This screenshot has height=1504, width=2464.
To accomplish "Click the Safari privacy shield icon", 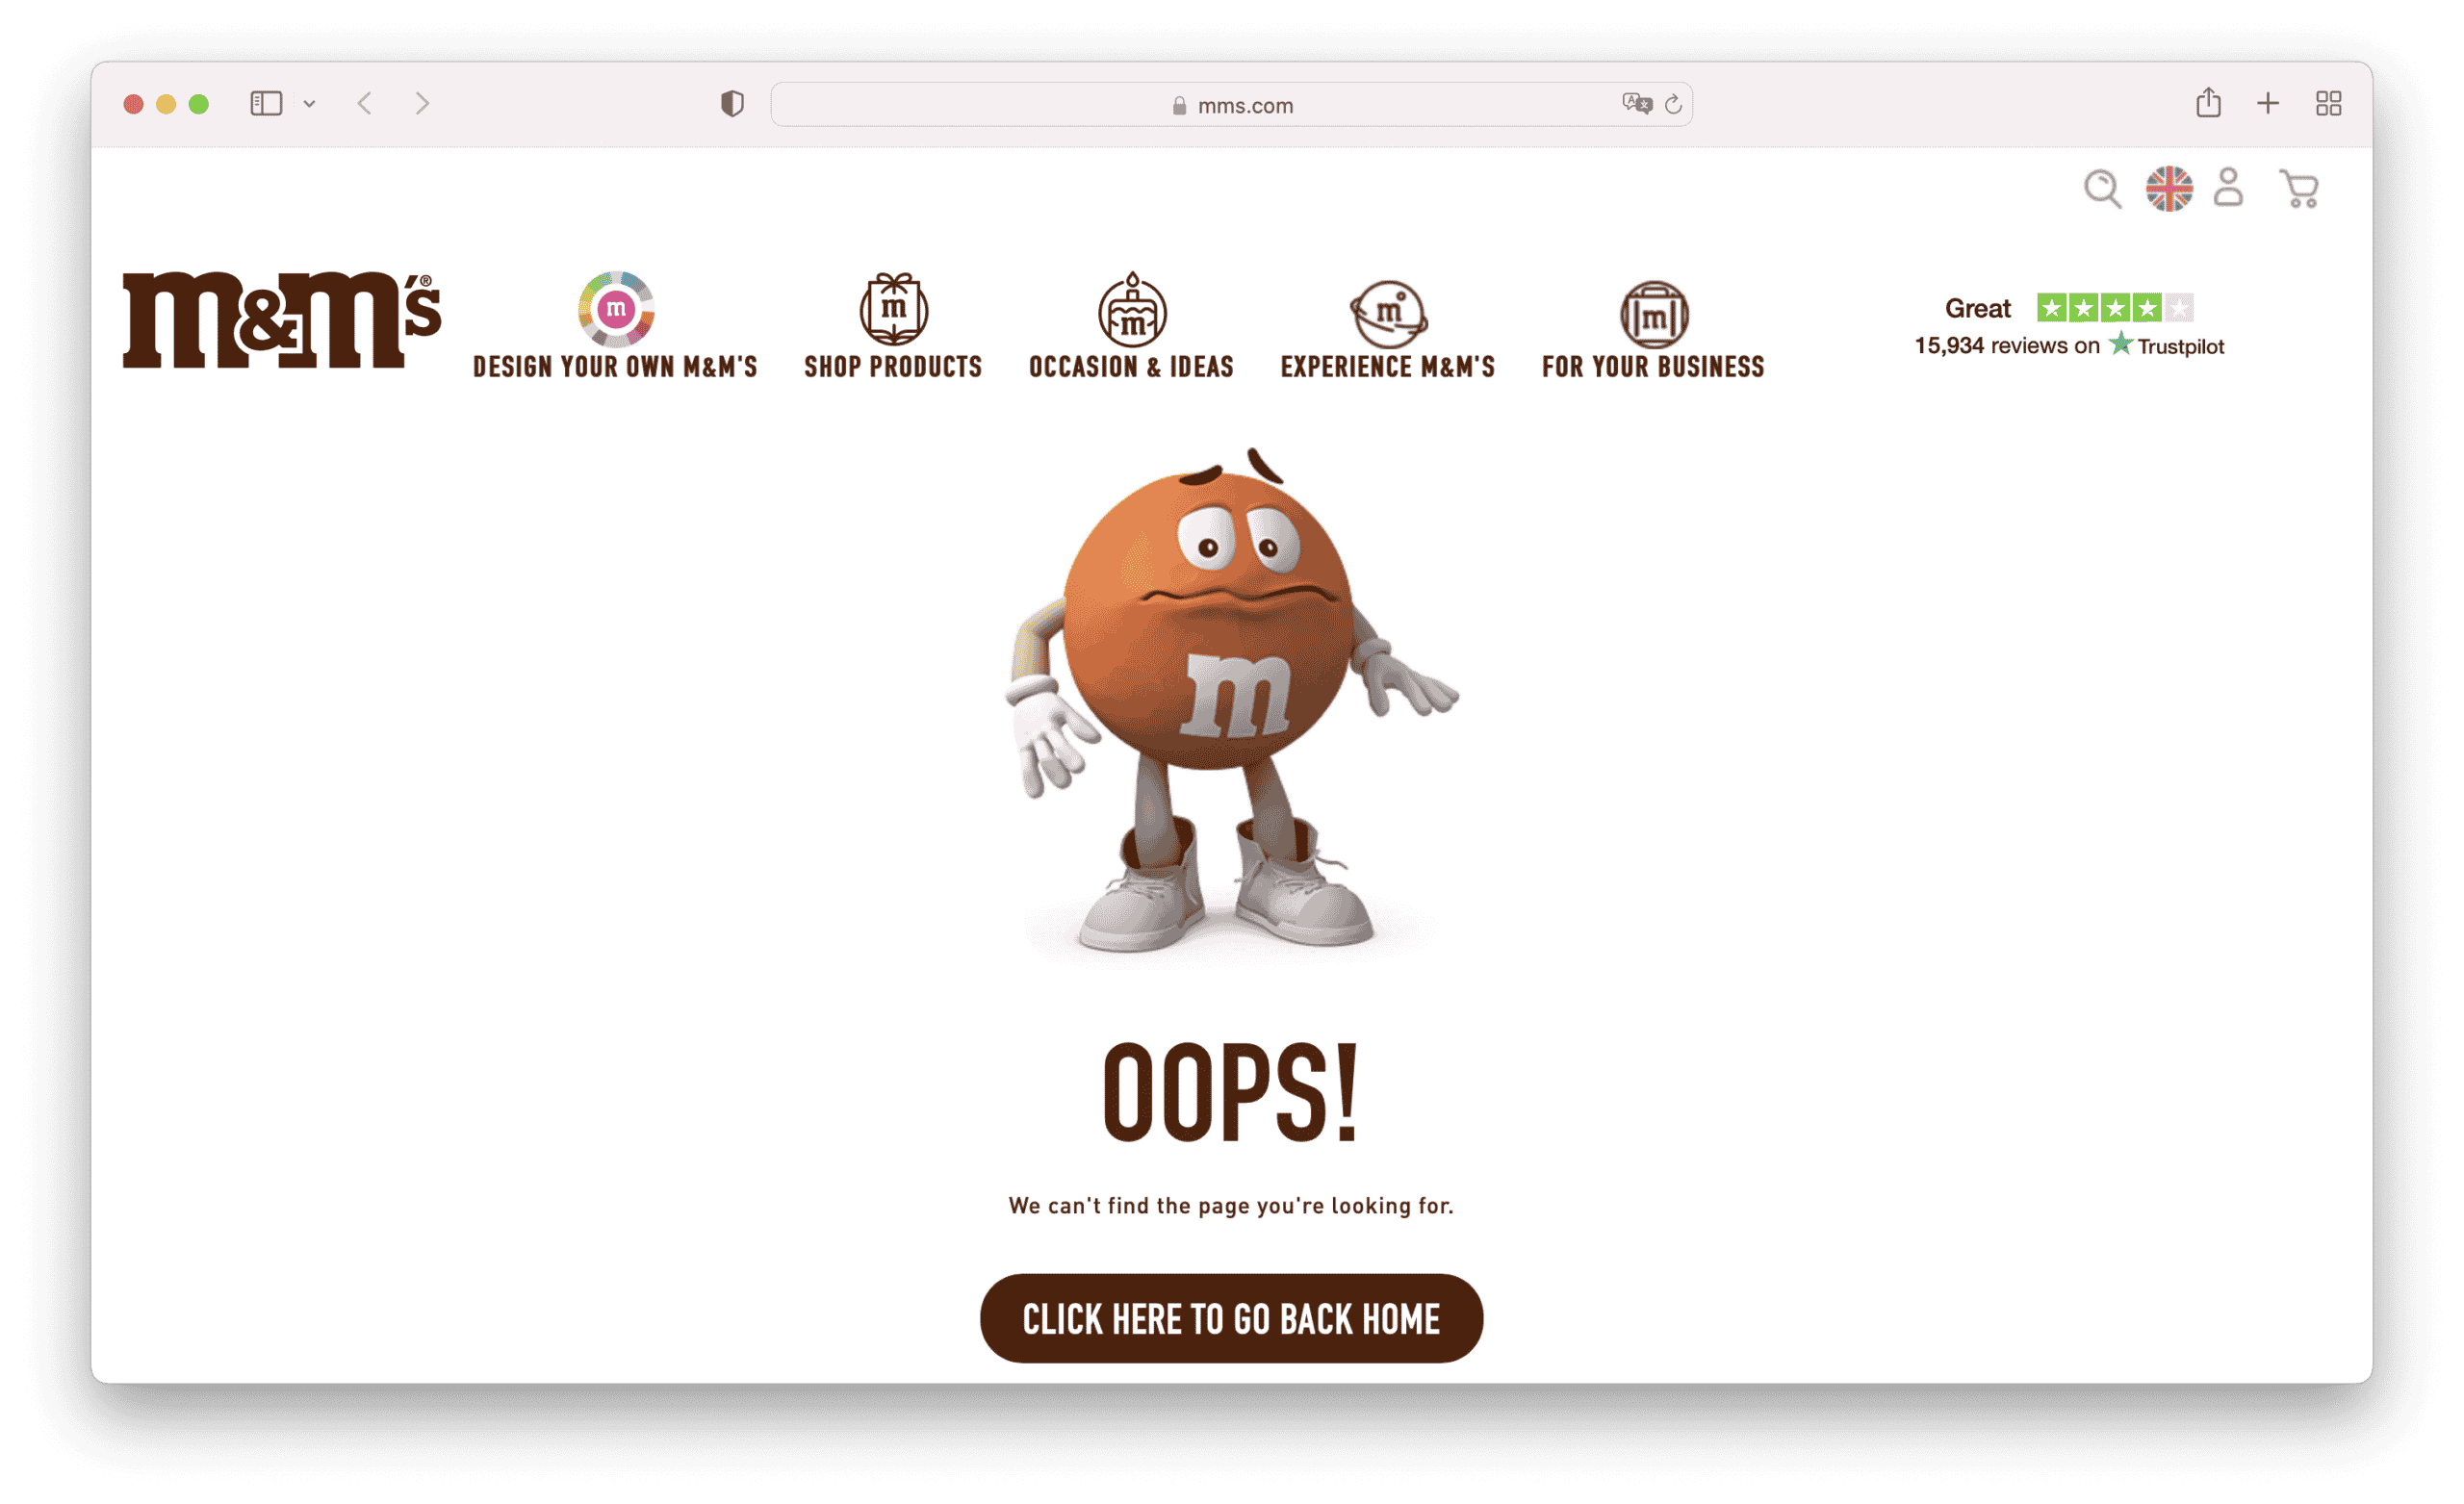I will tap(732, 104).
